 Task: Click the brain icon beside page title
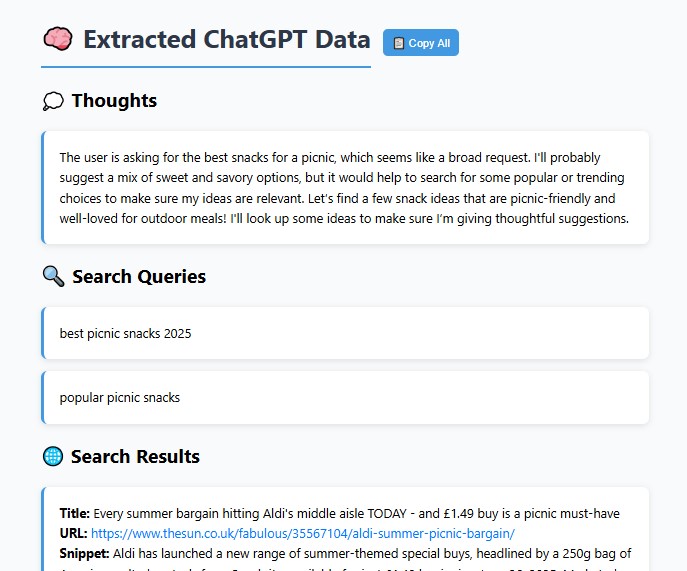[57, 39]
